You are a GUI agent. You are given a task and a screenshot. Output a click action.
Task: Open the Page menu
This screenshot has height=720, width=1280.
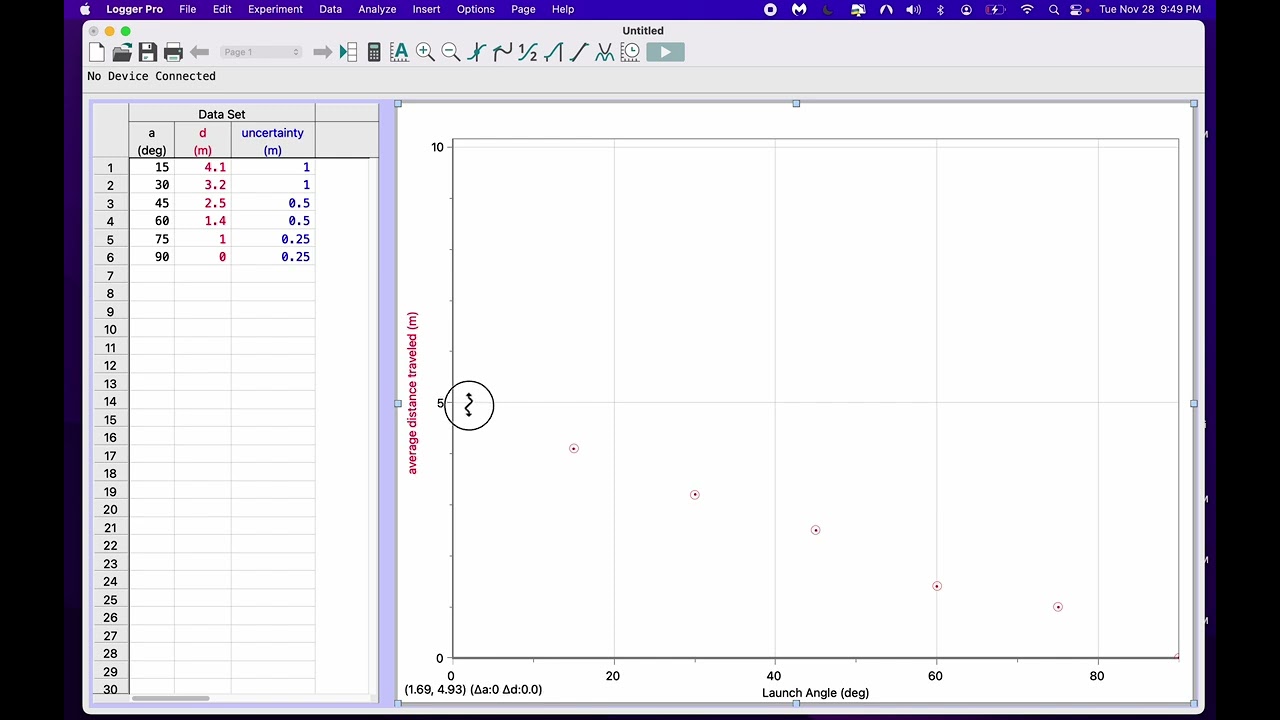pos(523,9)
